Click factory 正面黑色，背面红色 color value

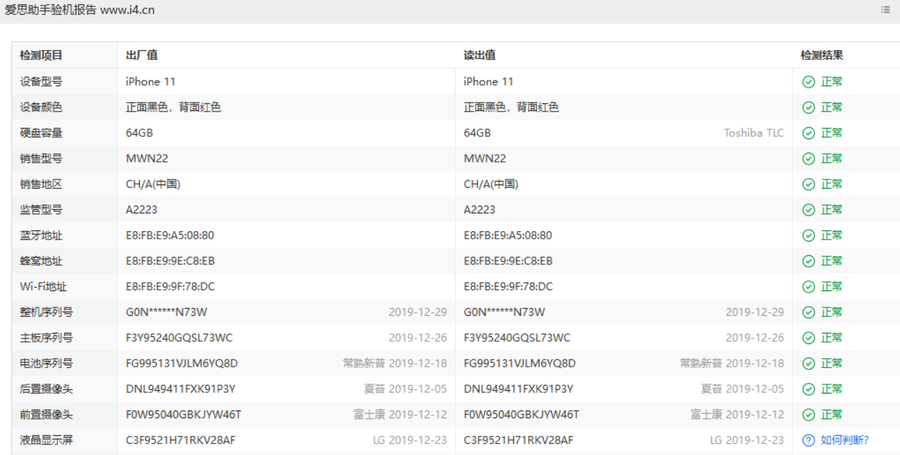pyautogui.click(x=173, y=107)
